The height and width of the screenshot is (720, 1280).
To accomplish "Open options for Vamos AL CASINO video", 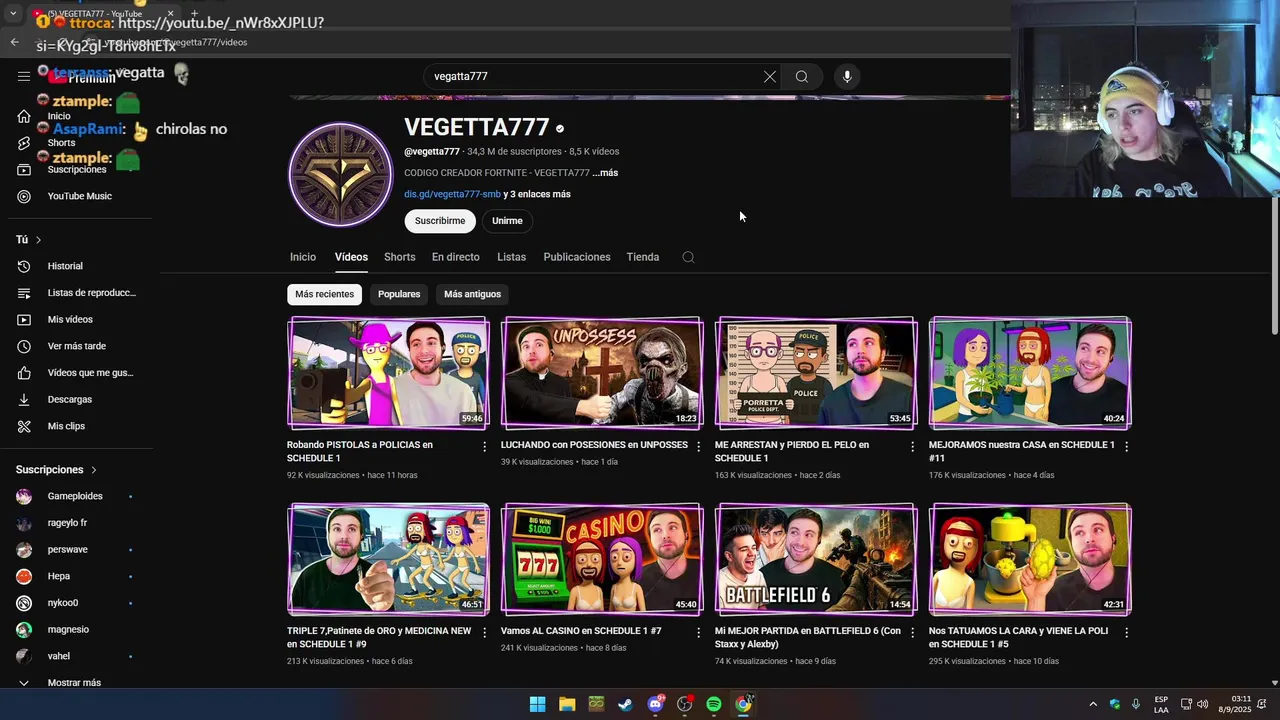I will coord(699,632).
